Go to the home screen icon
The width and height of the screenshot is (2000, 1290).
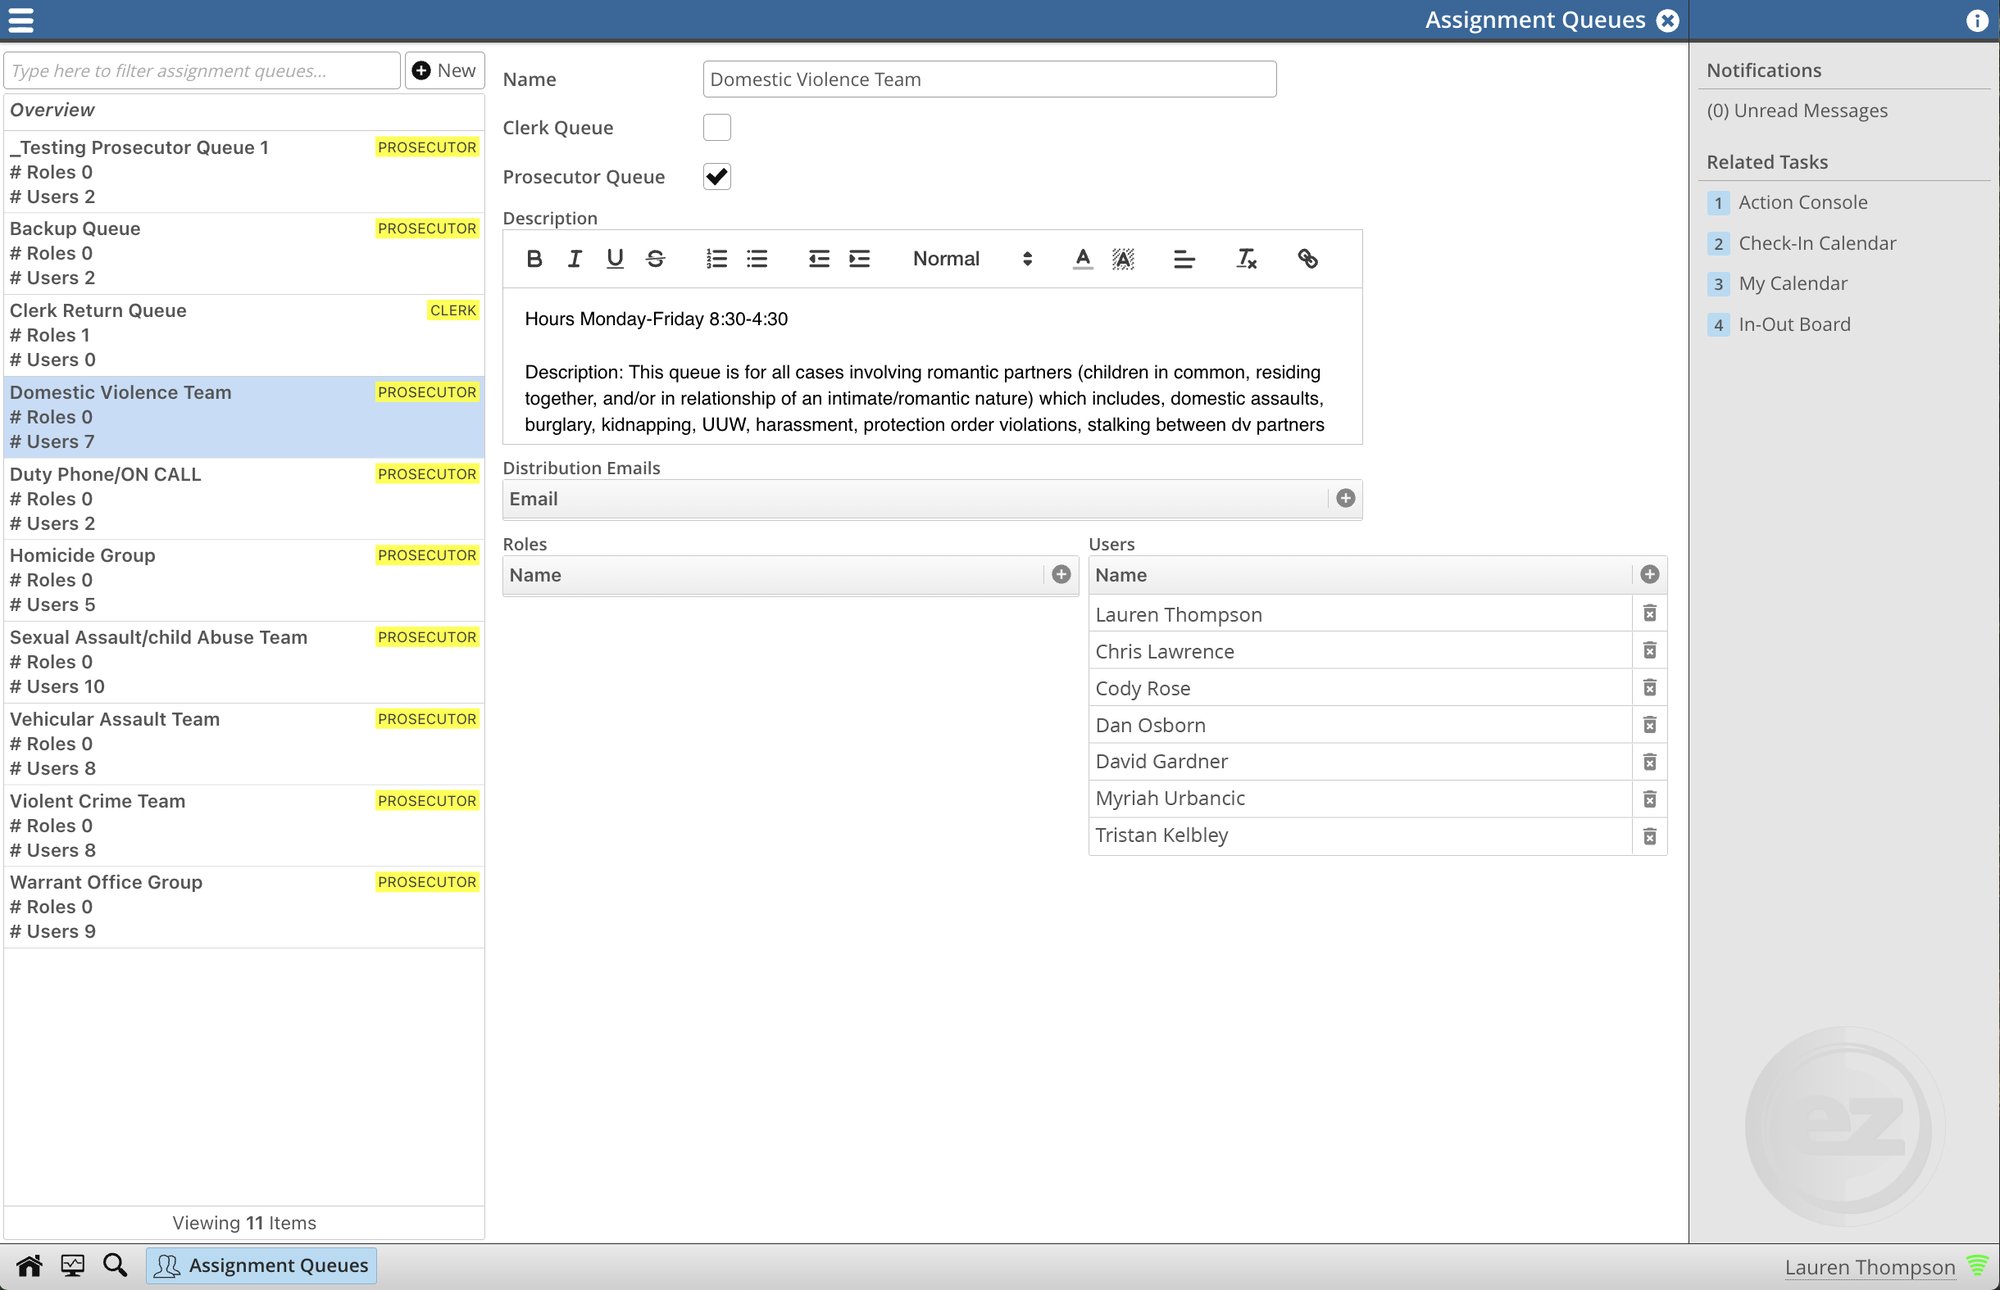(29, 1266)
